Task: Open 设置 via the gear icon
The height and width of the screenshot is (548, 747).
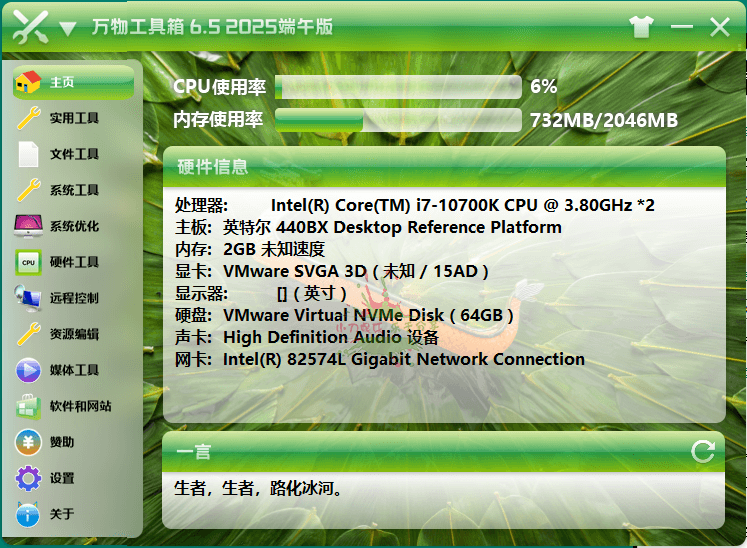Action: click(x=28, y=478)
